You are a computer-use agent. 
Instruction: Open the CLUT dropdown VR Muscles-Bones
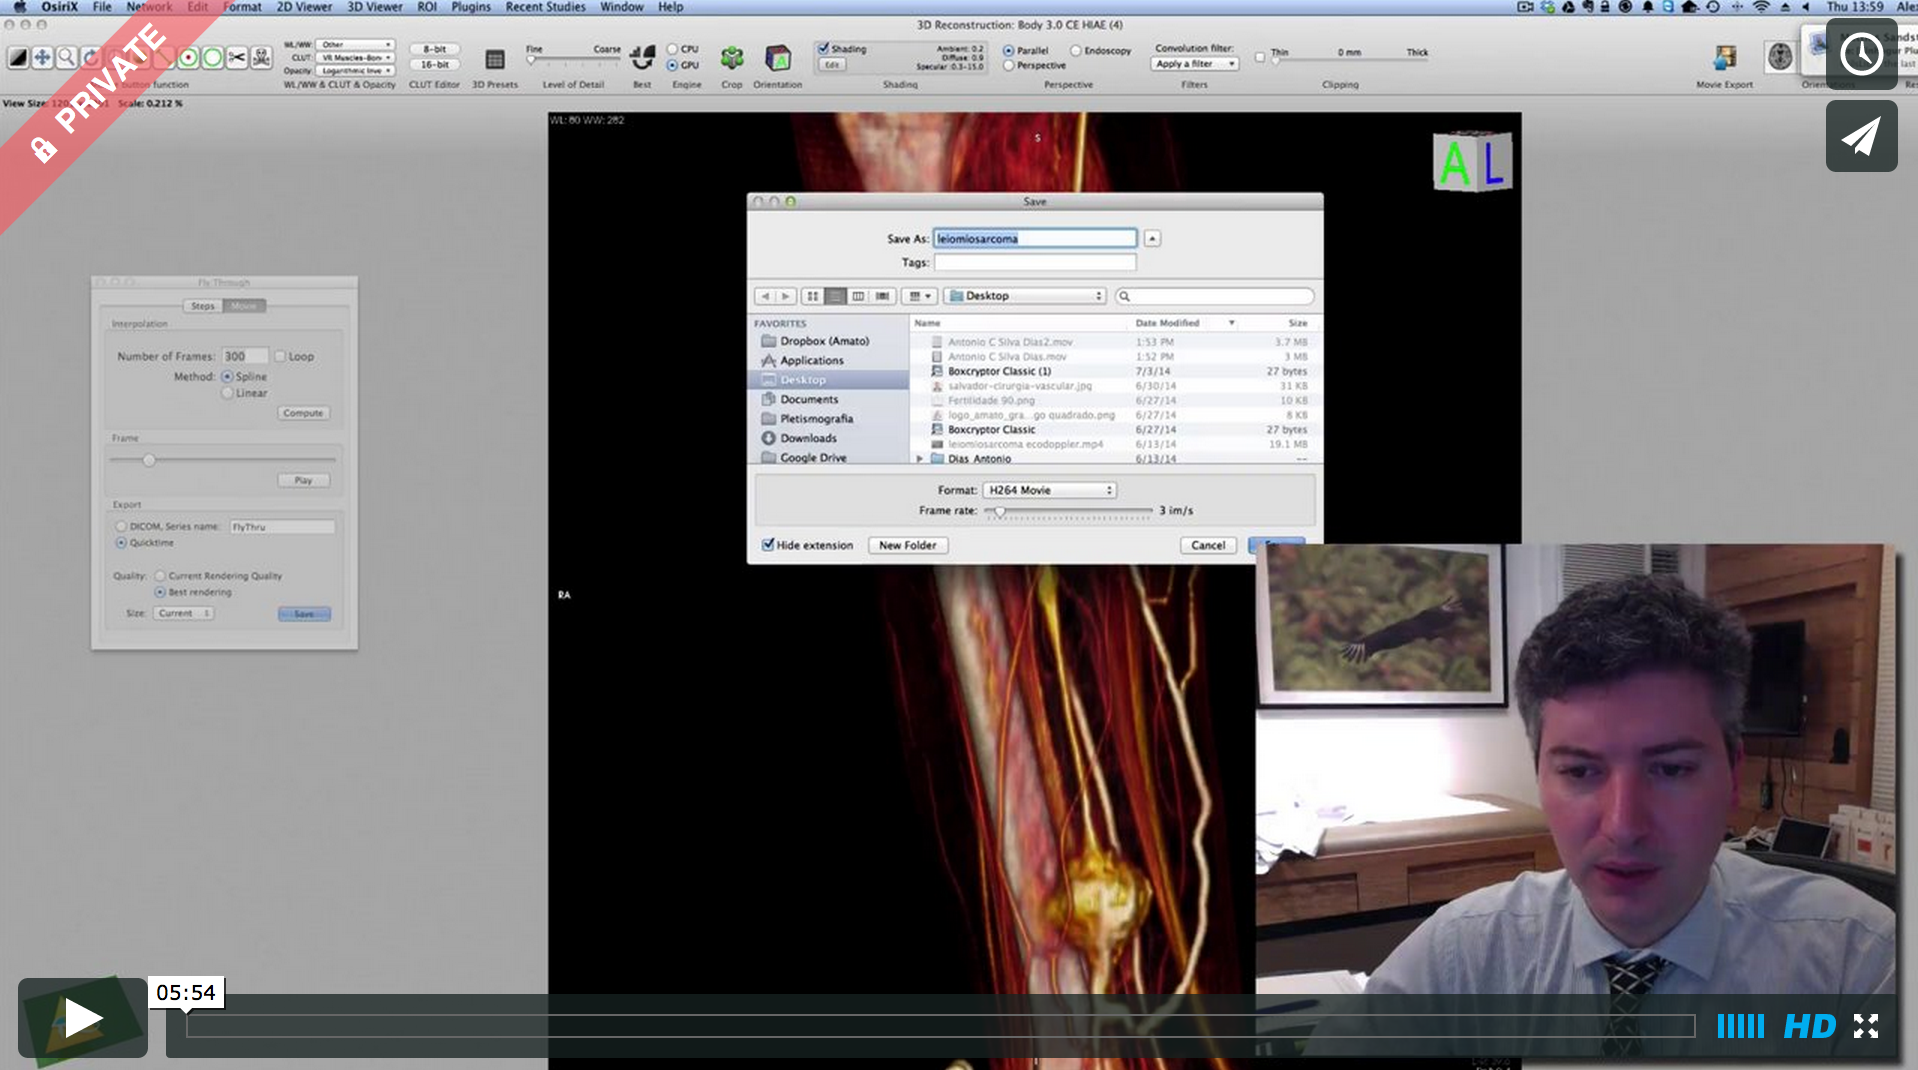(356, 58)
